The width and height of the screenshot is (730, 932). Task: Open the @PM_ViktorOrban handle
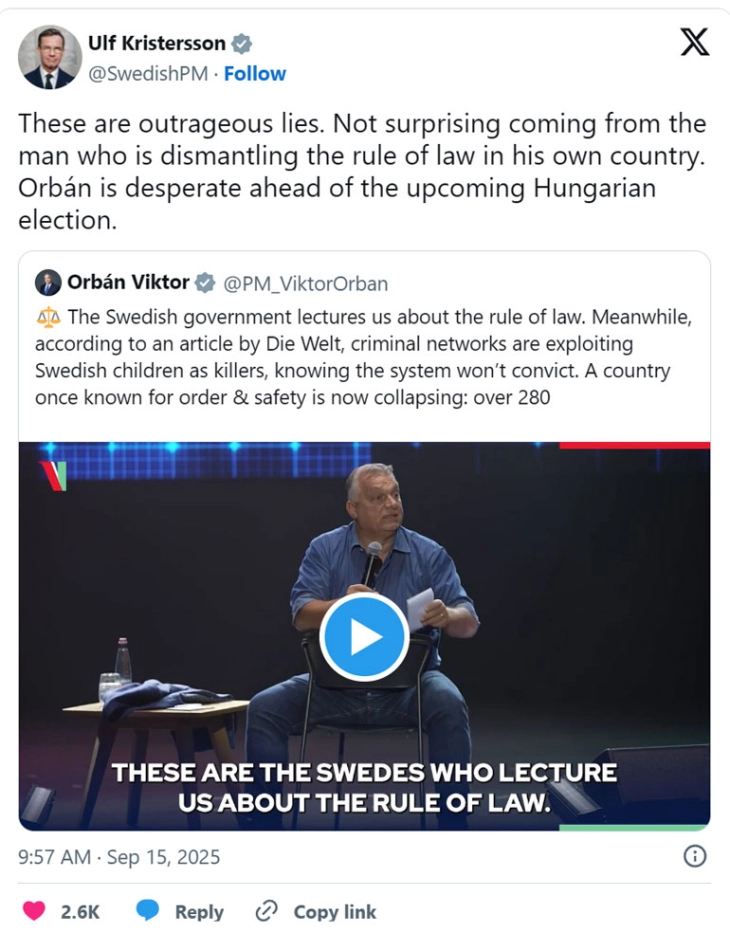coord(306,283)
